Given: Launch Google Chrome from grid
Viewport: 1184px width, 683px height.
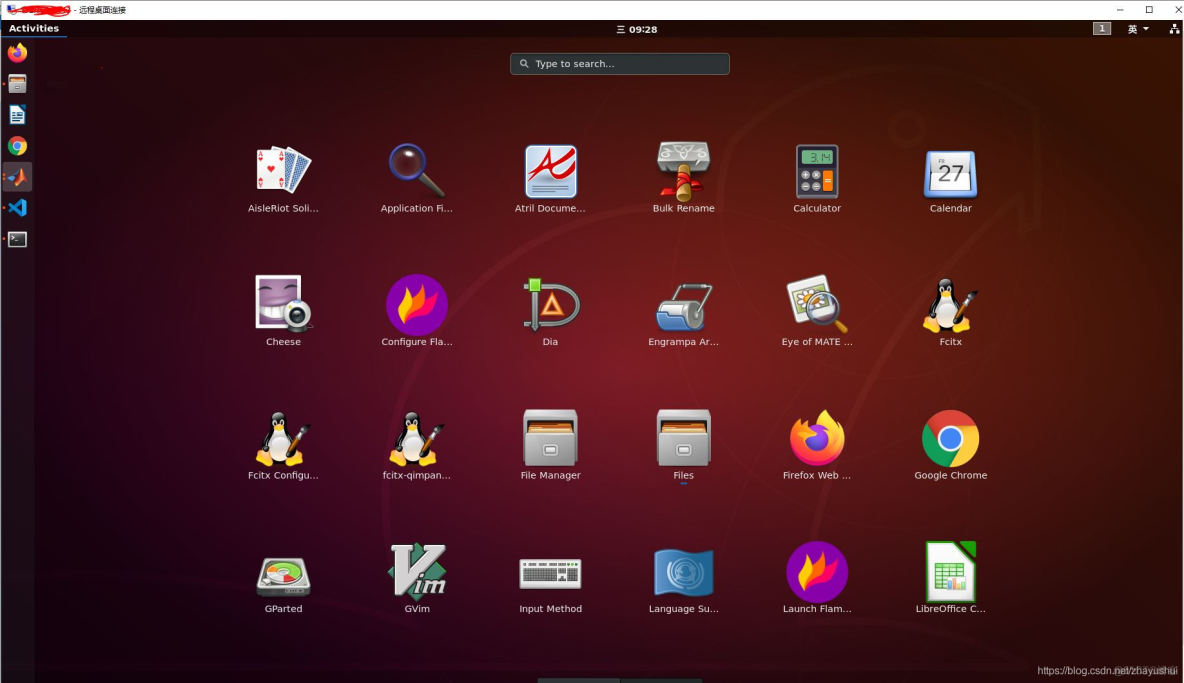Looking at the screenshot, I should [950, 445].
